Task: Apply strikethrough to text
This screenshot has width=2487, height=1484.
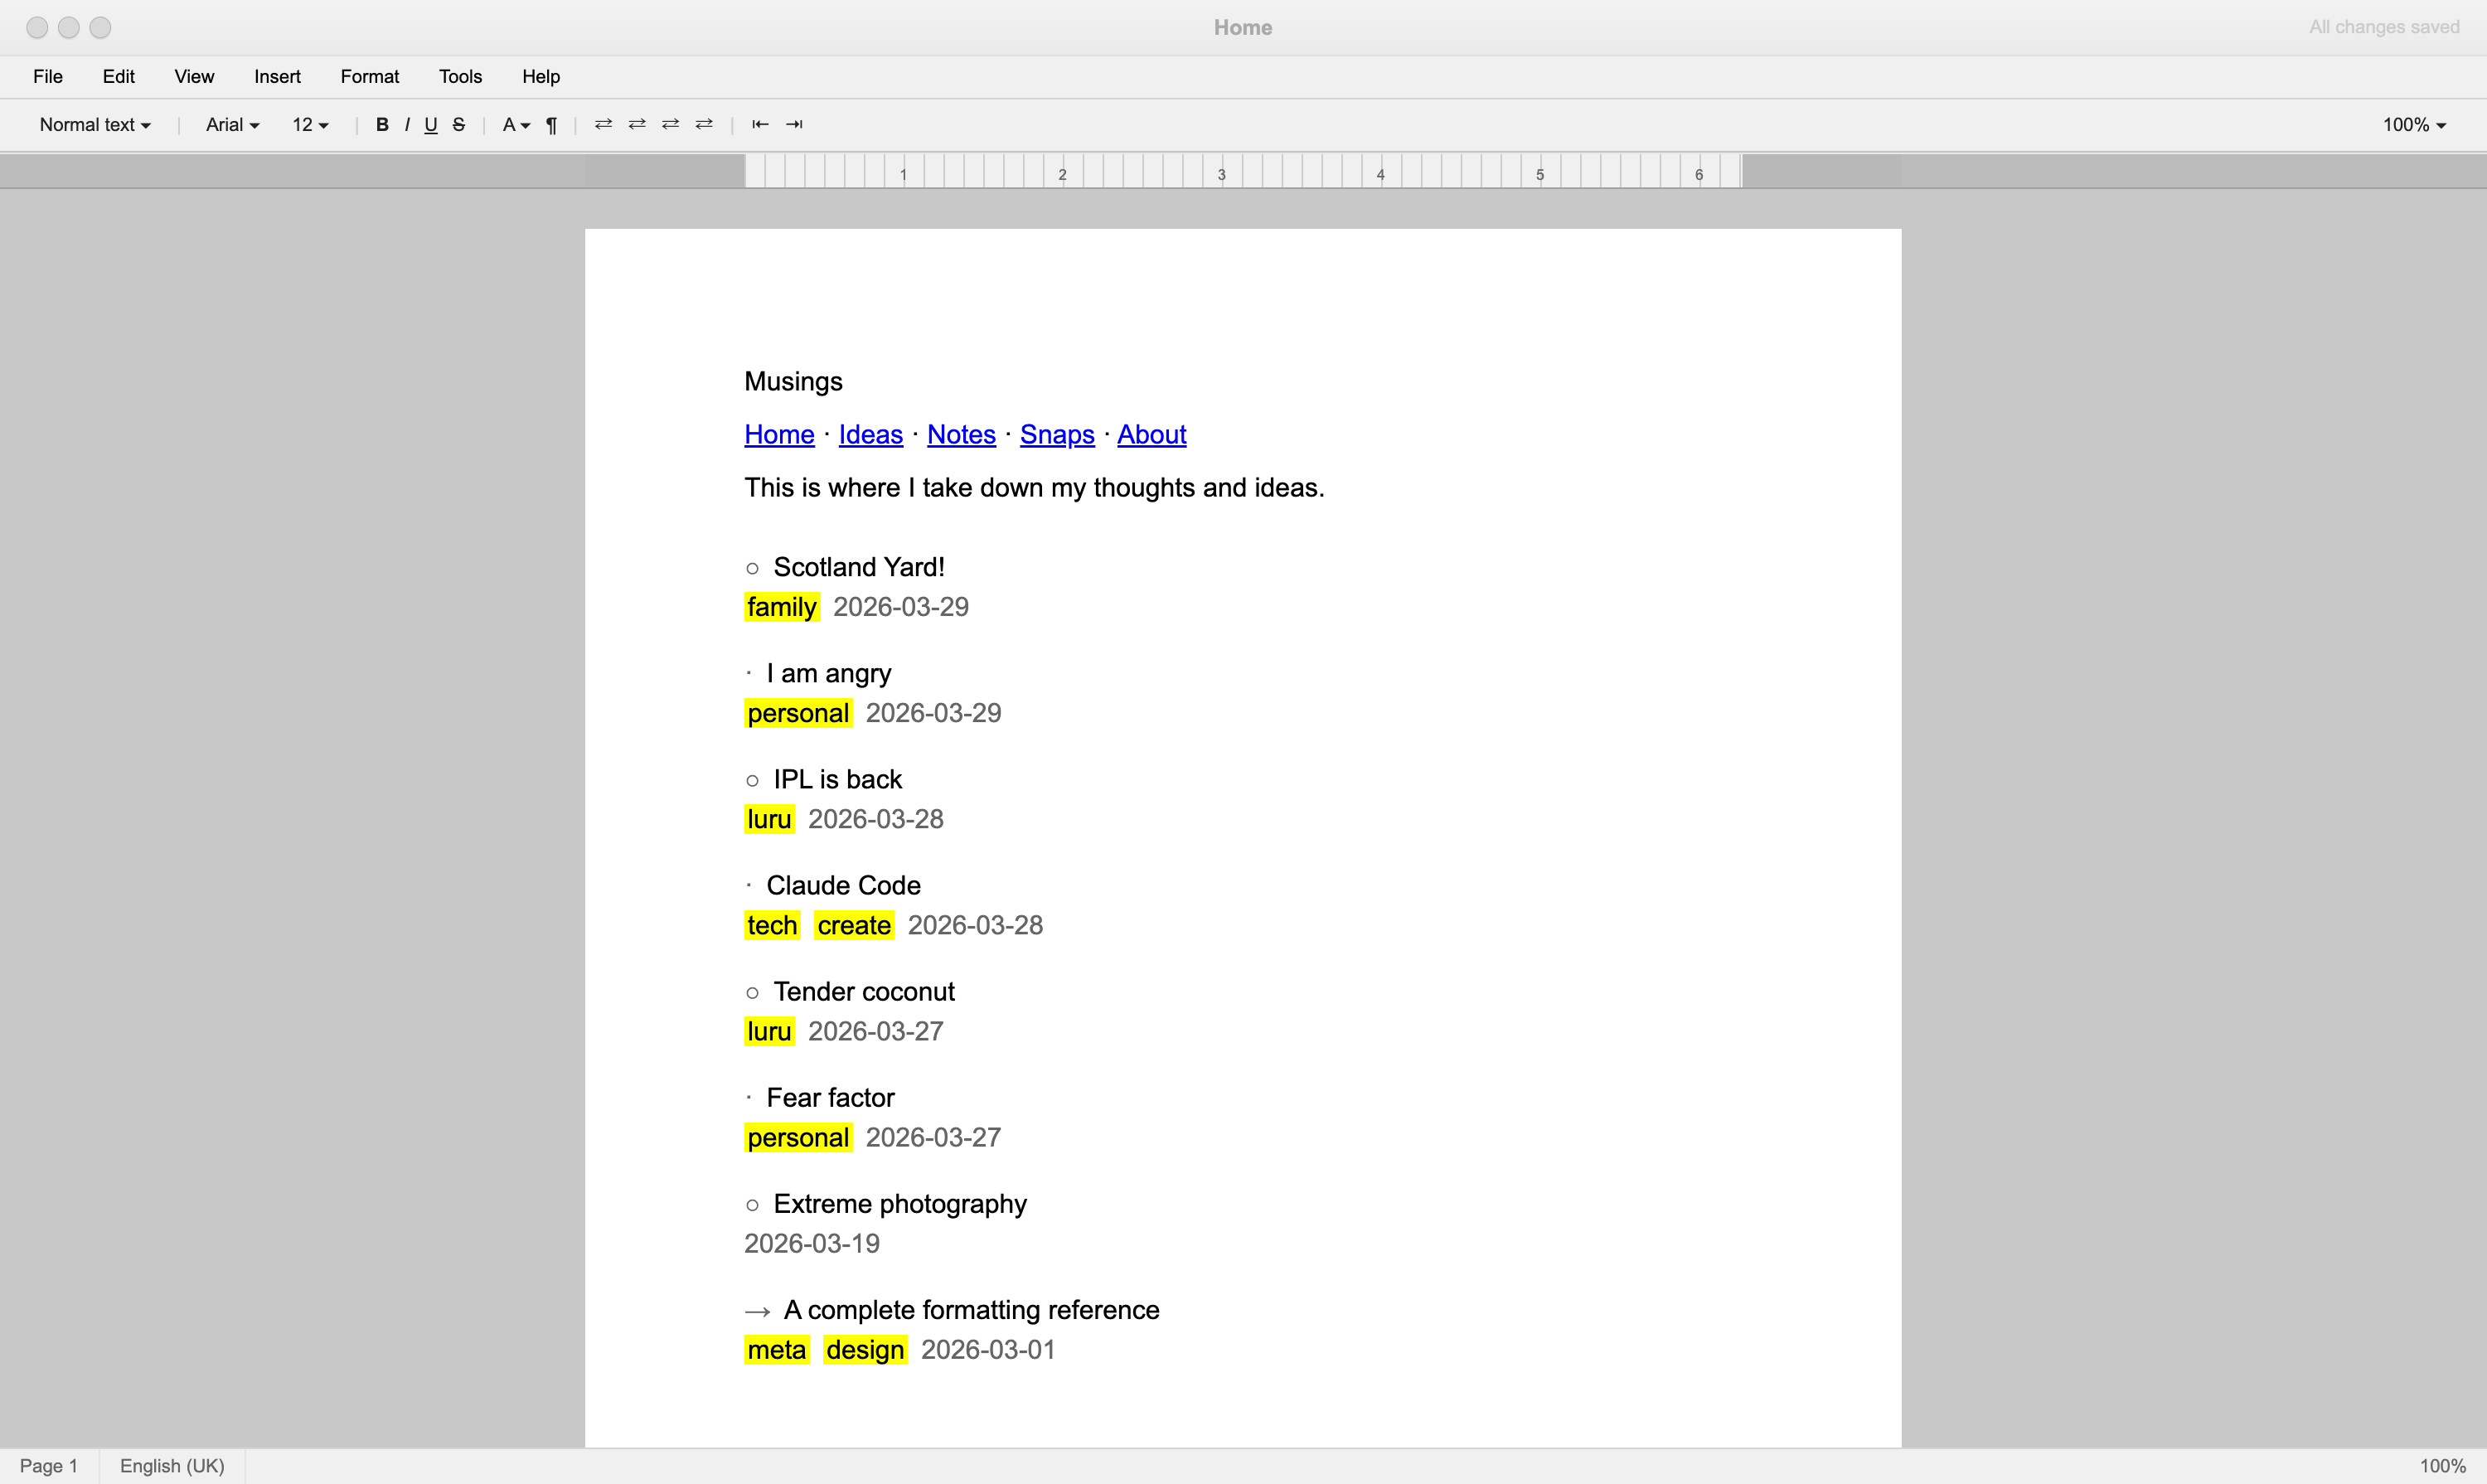Action: [x=459, y=125]
